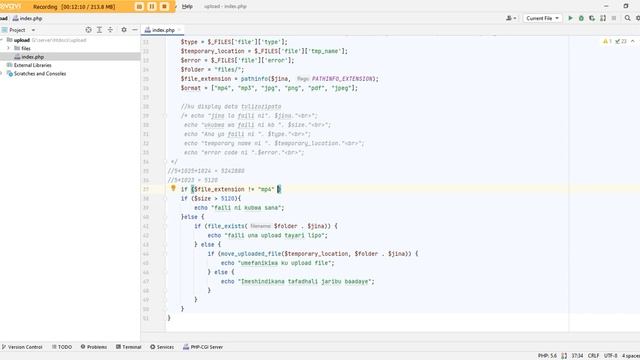Click index.php in the navigation breadcrumb bar
This screenshot has width=640, height=360.
pos(27,18)
